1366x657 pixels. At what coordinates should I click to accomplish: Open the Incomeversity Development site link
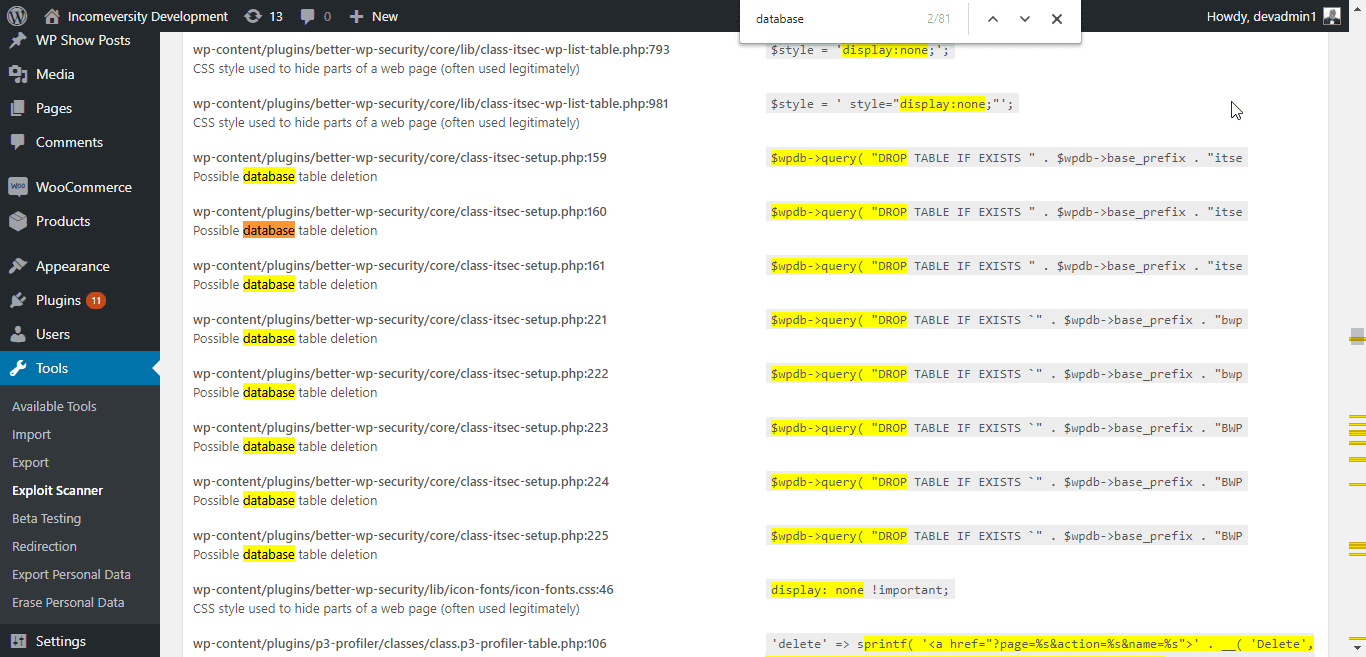pos(149,16)
